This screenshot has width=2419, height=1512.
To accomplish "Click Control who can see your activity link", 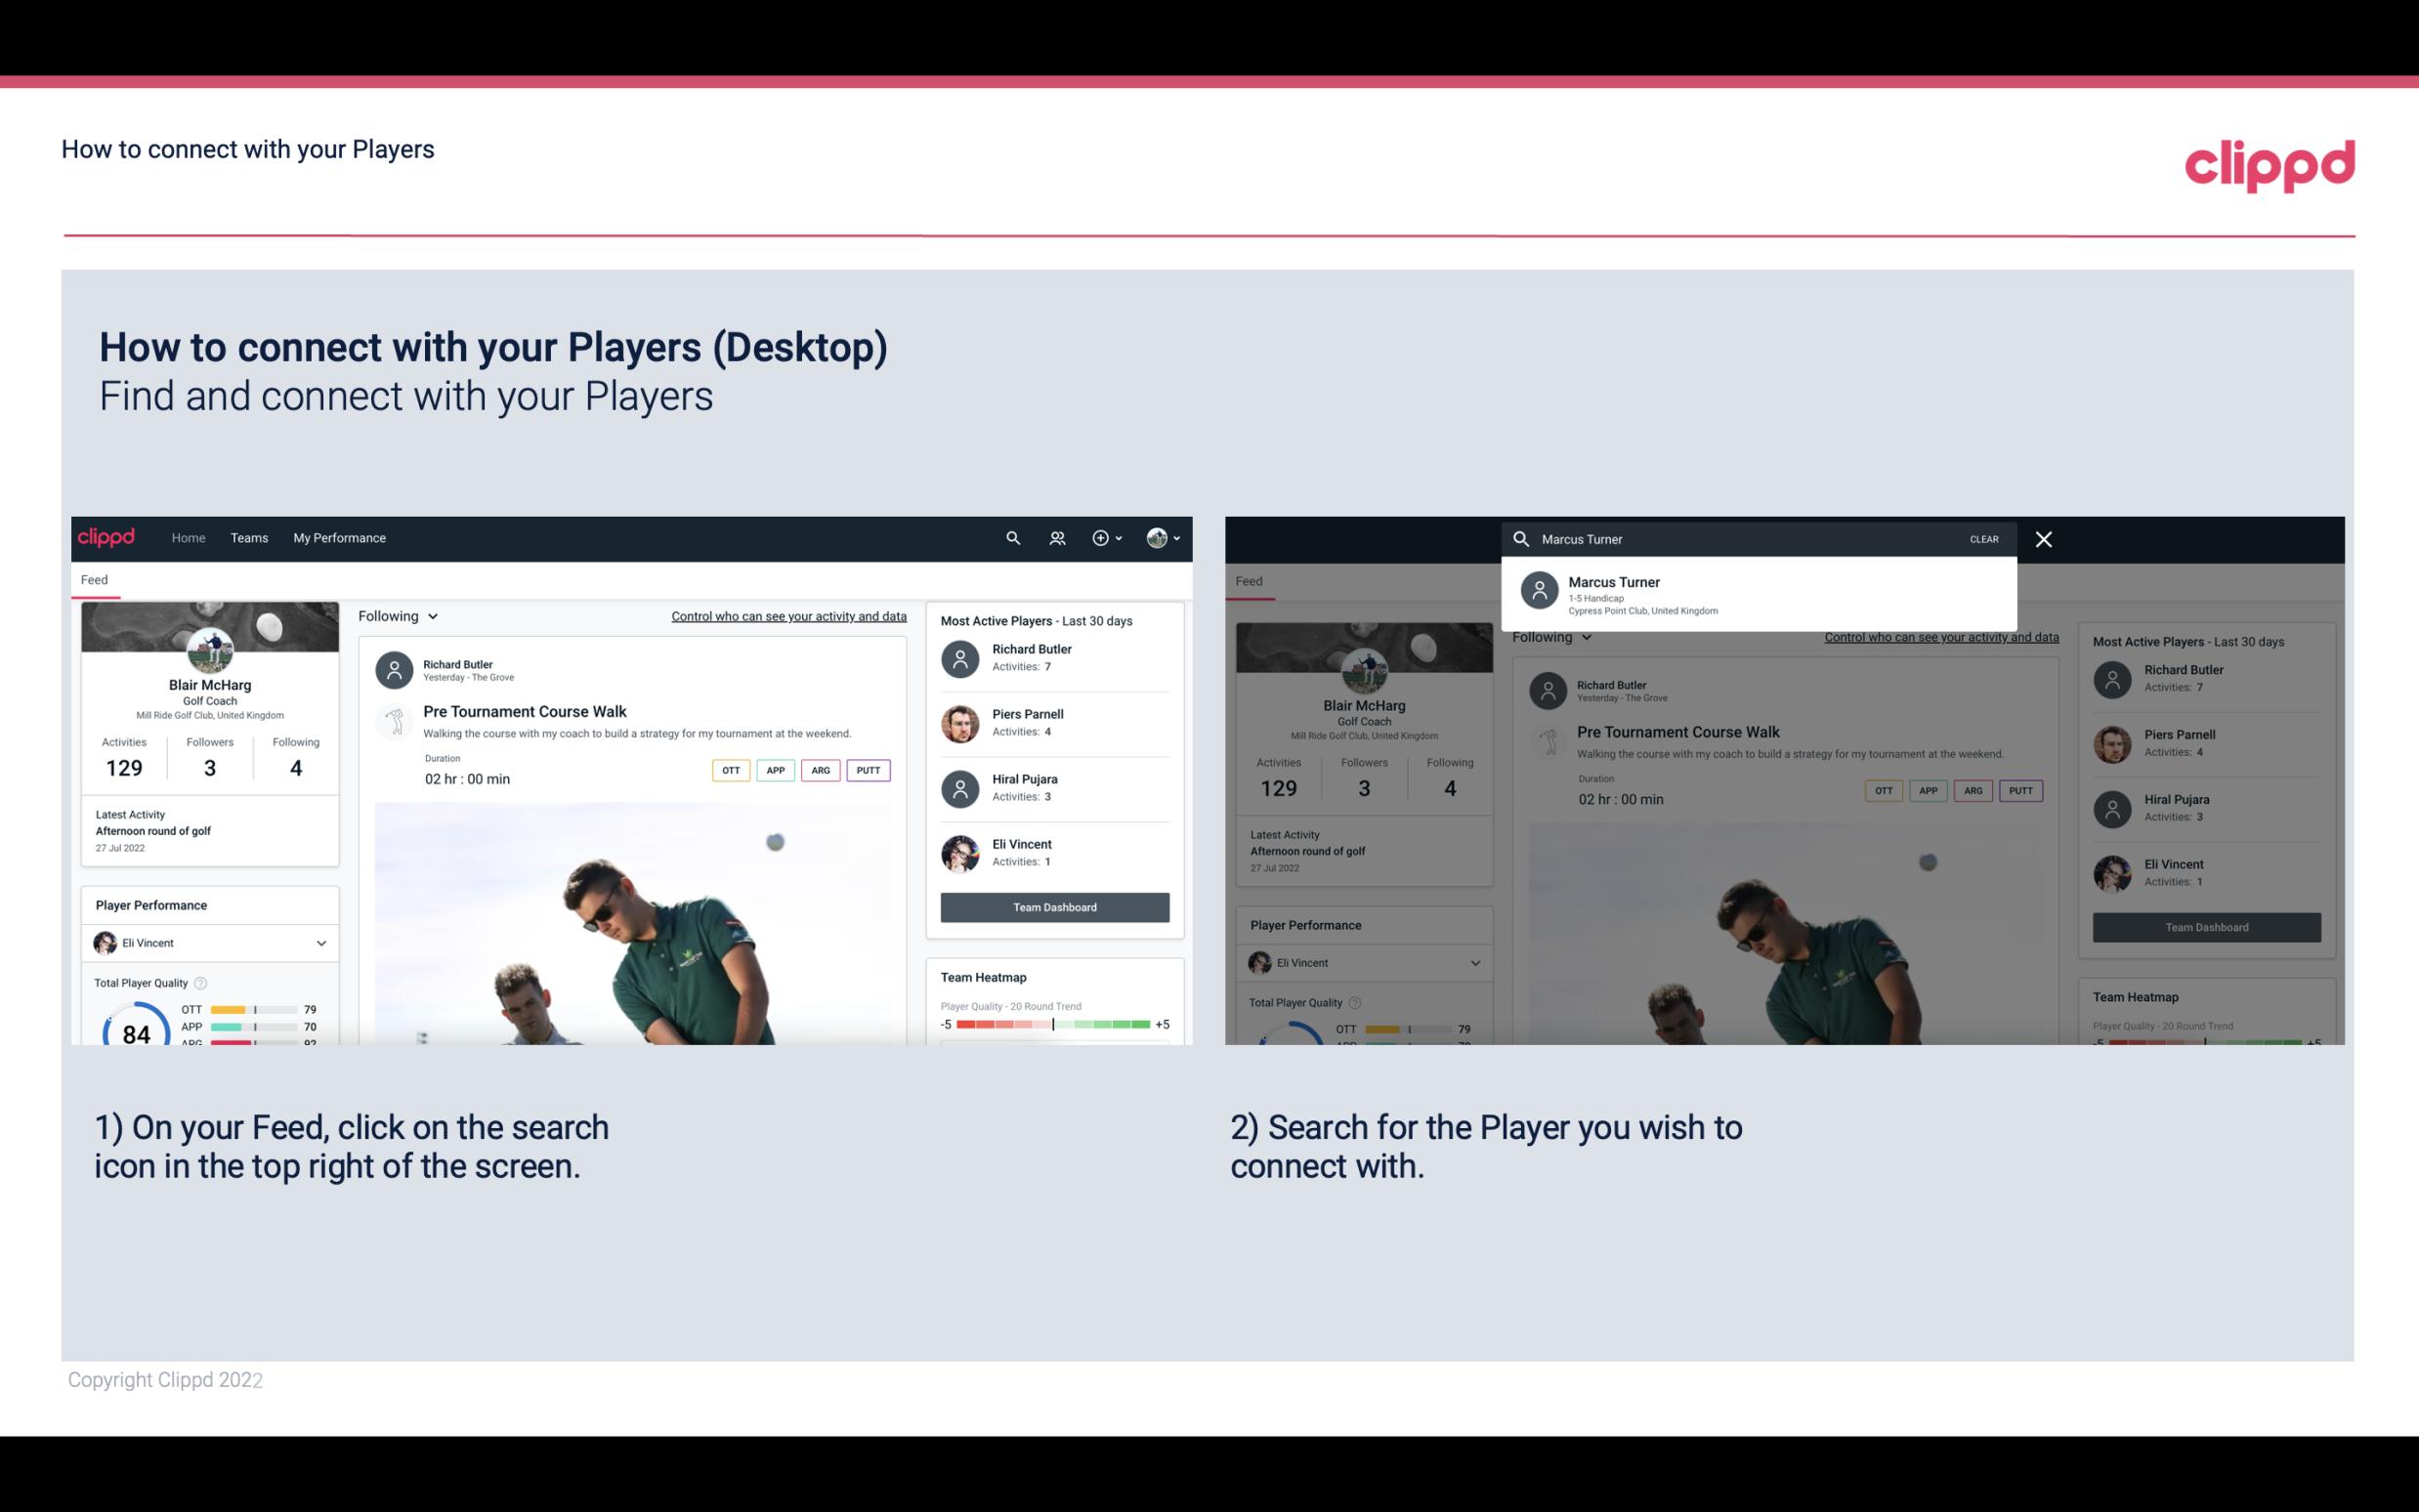I will tap(785, 615).
